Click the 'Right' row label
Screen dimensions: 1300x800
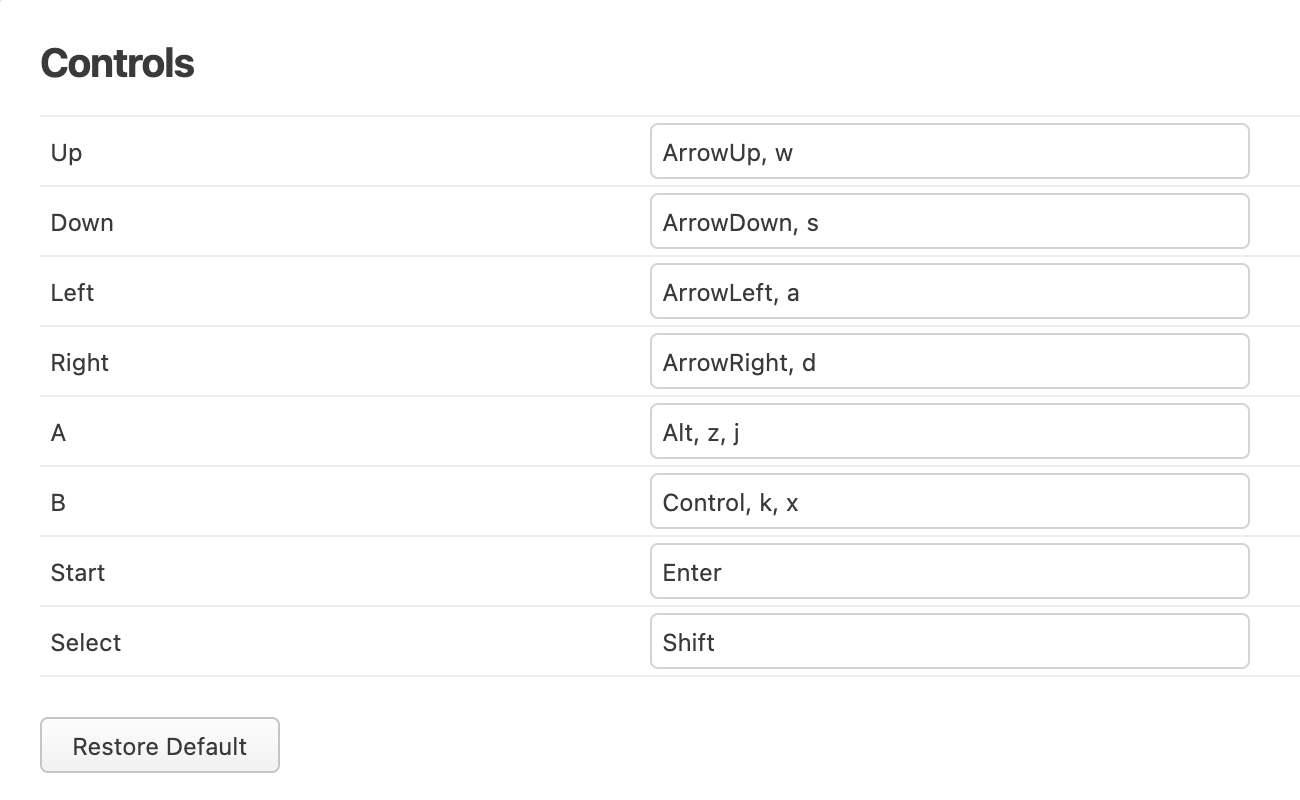[80, 363]
